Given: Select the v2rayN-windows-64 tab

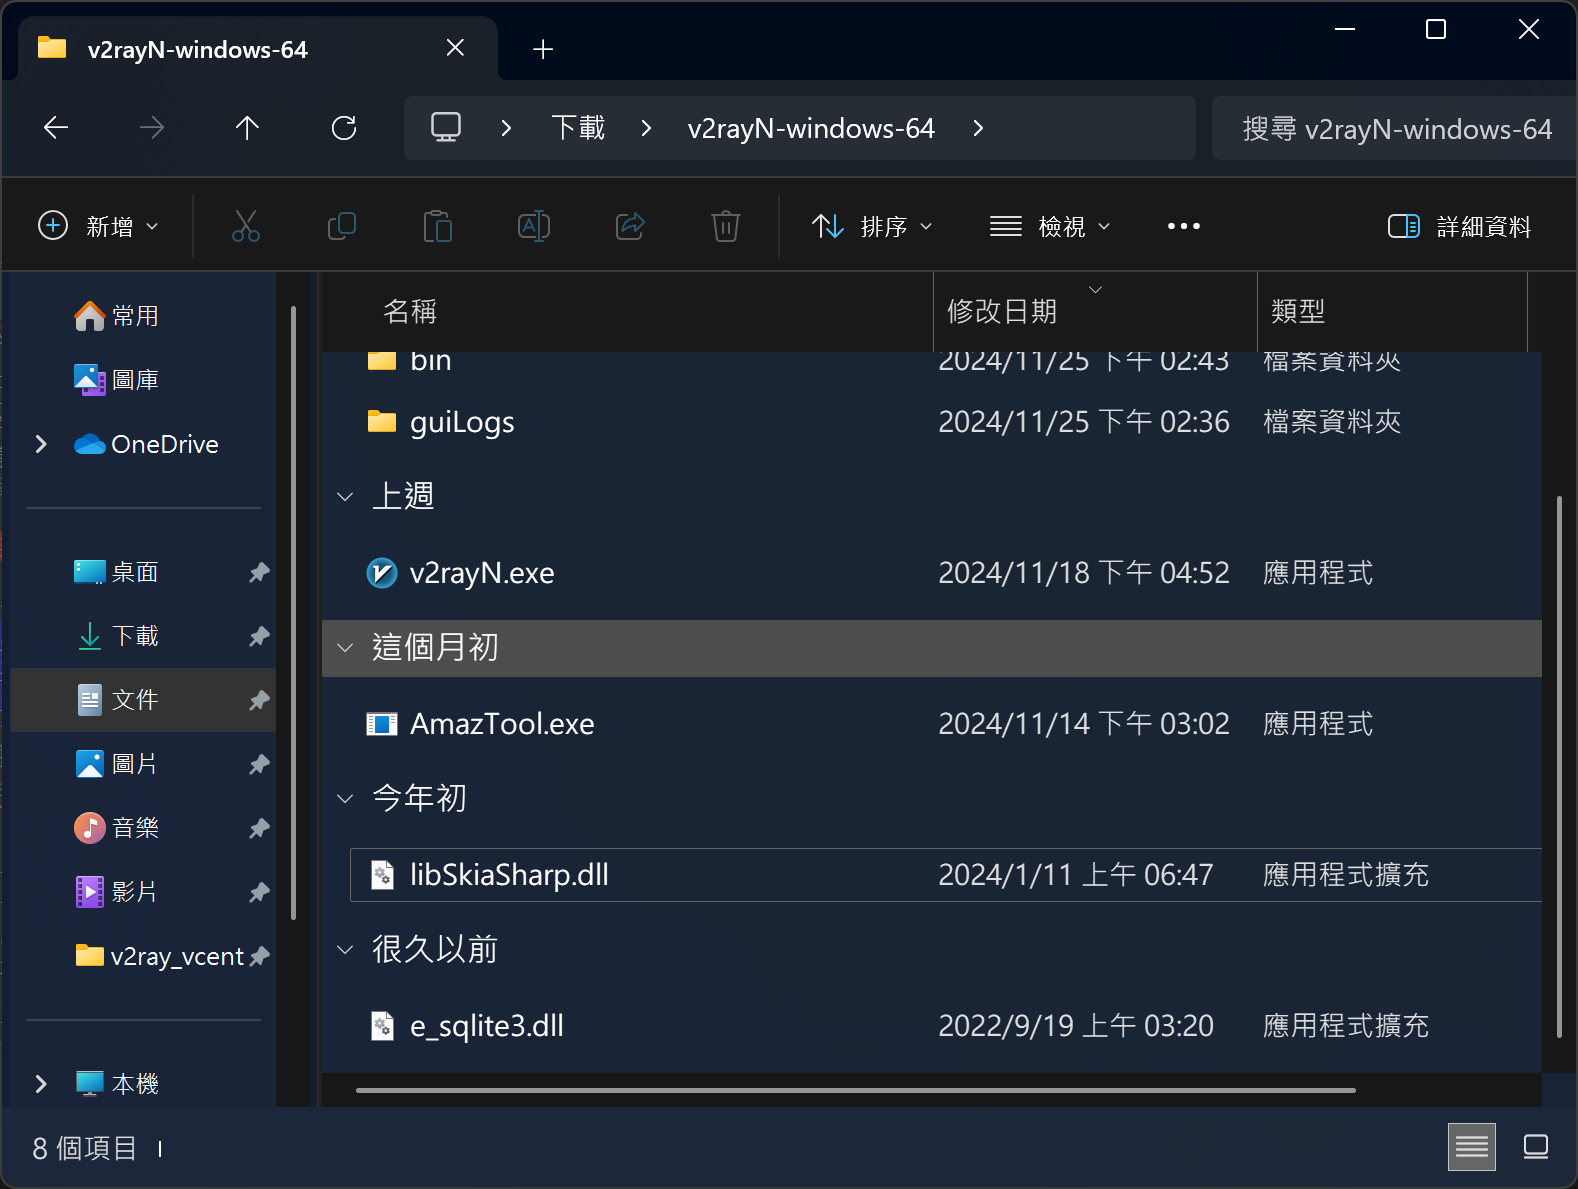Looking at the screenshot, I should tap(258, 48).
